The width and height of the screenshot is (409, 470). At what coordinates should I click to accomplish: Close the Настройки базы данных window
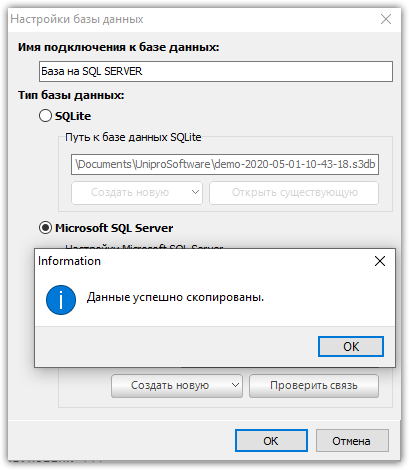[386, 19]
